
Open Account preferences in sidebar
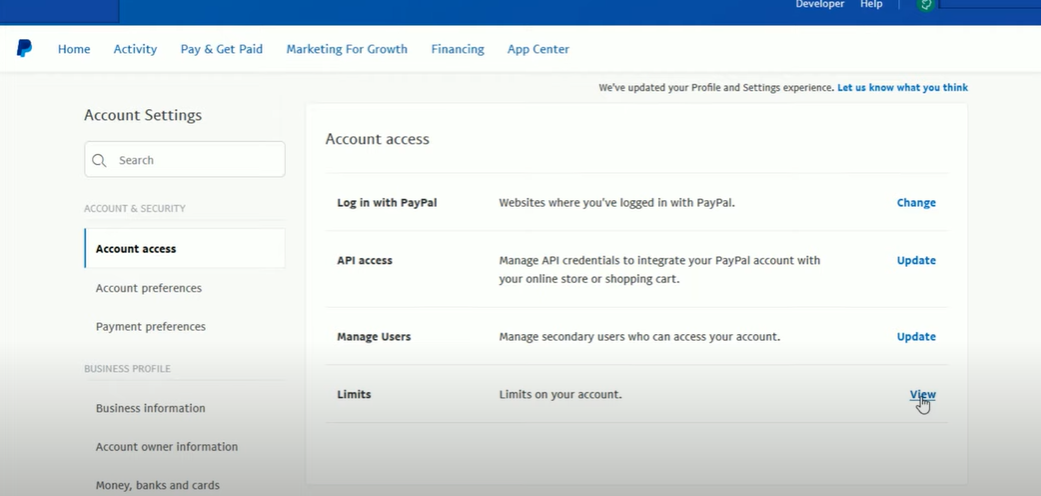point(149,288)
